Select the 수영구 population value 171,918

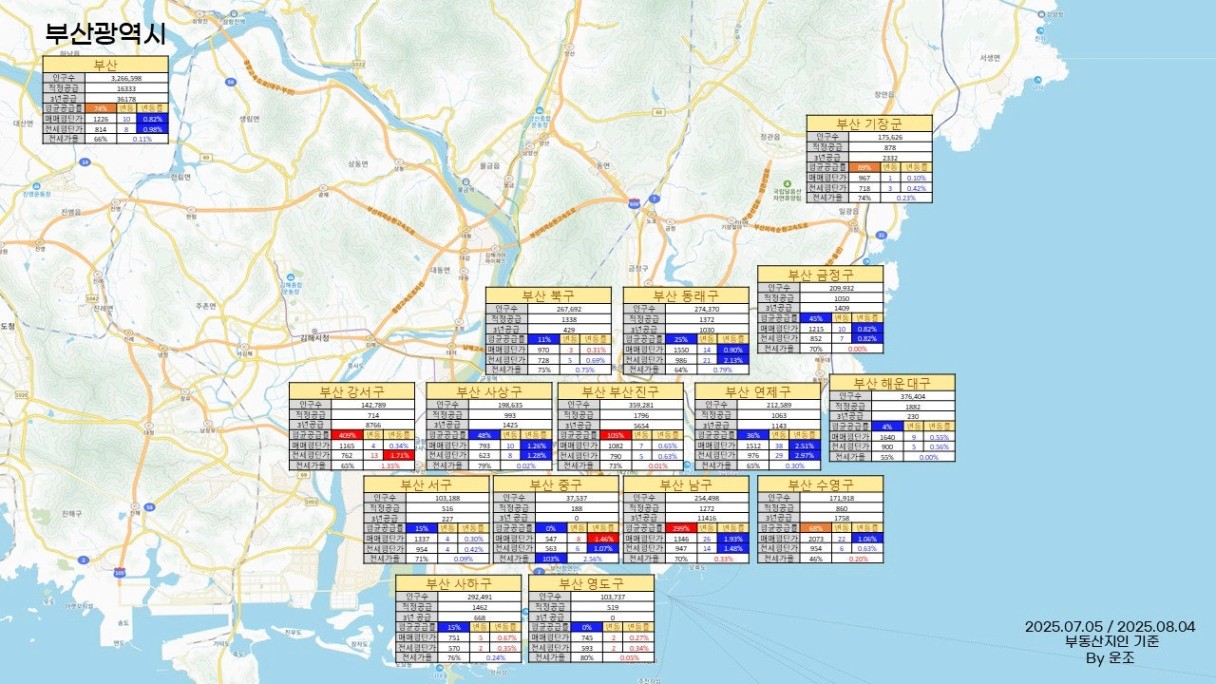pyautogui.click(x=841, y=498)
